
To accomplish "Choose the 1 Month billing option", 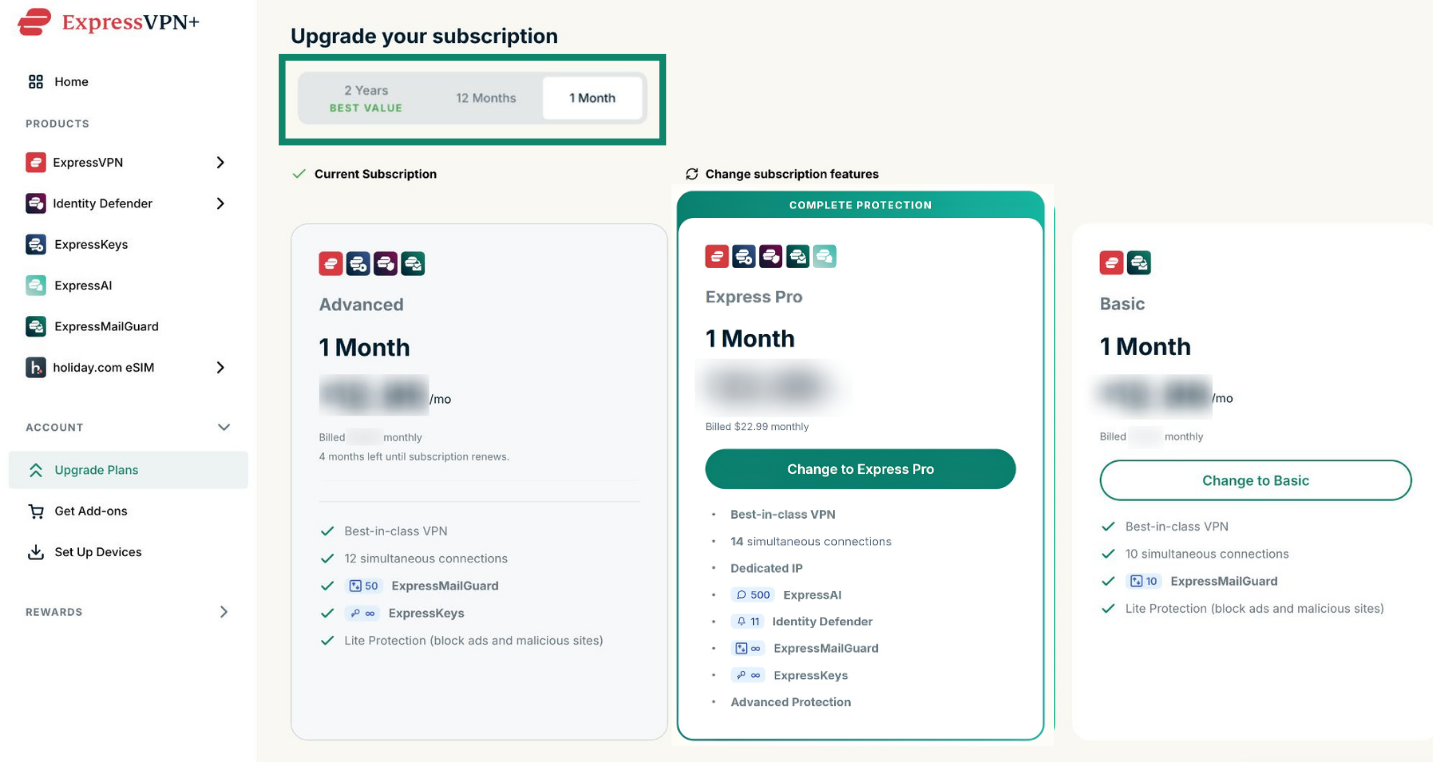I will tap(593, 98).
